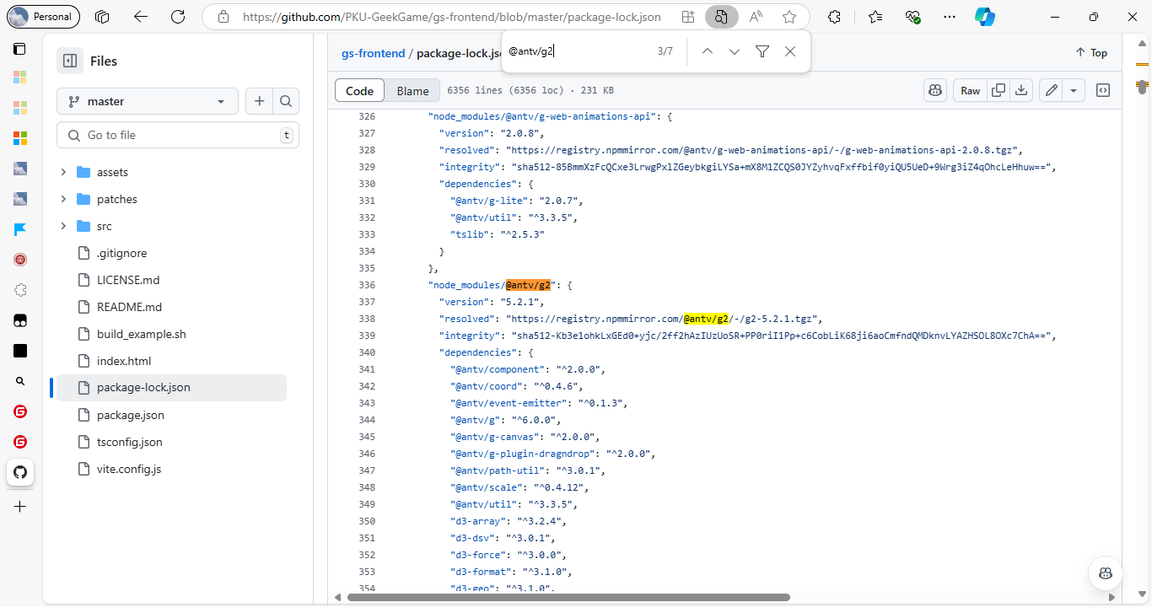Open find filter options
The image size is (1152, 607).
coord(762,51)
